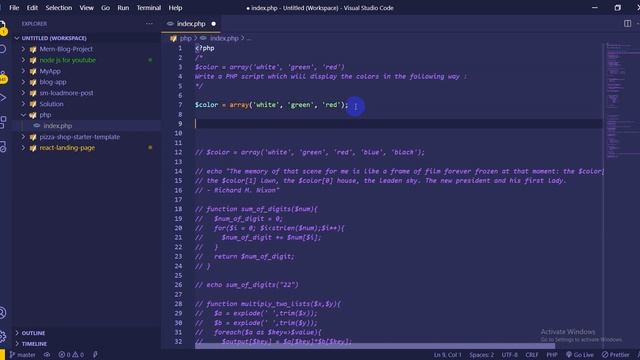
Task: Open the Source Control view icon
Action: pos(2,76)
